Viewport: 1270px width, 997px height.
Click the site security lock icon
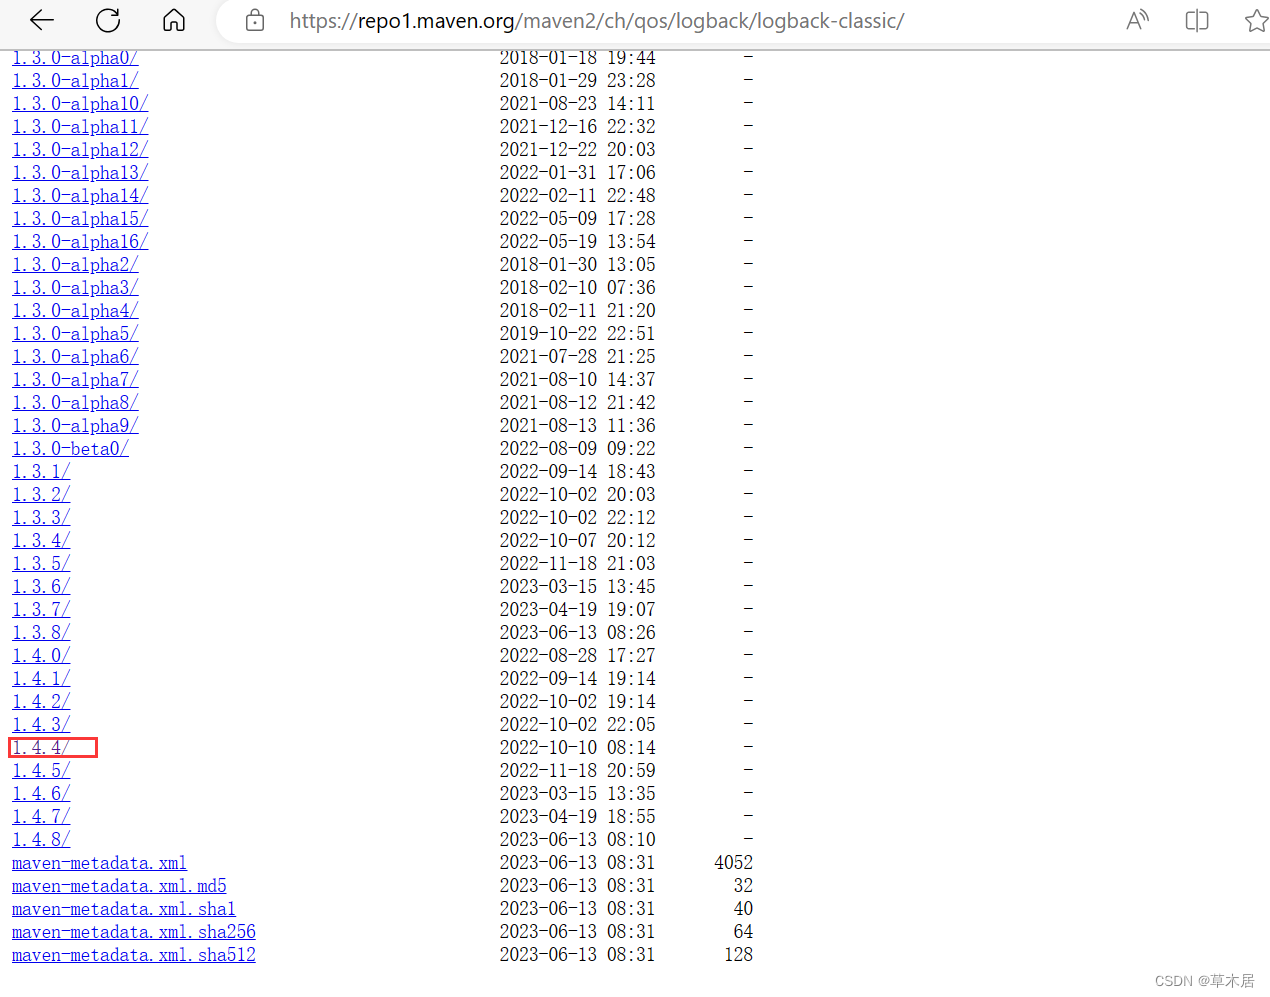pyautogui.click(x=254, y=20)
